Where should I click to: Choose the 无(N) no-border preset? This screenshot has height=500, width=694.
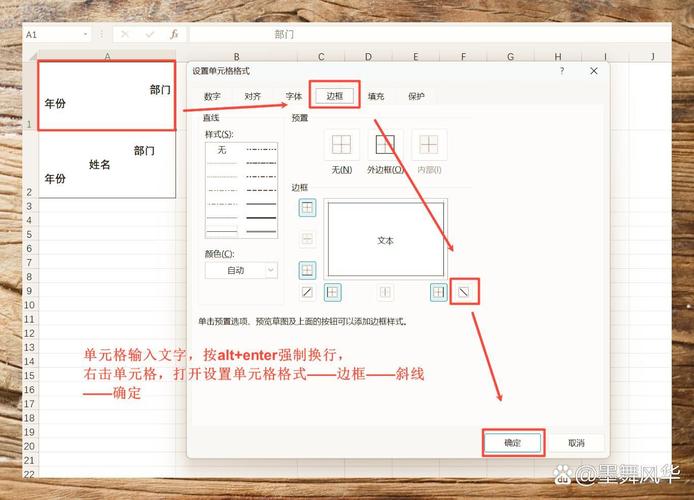(x=341, y=145)
